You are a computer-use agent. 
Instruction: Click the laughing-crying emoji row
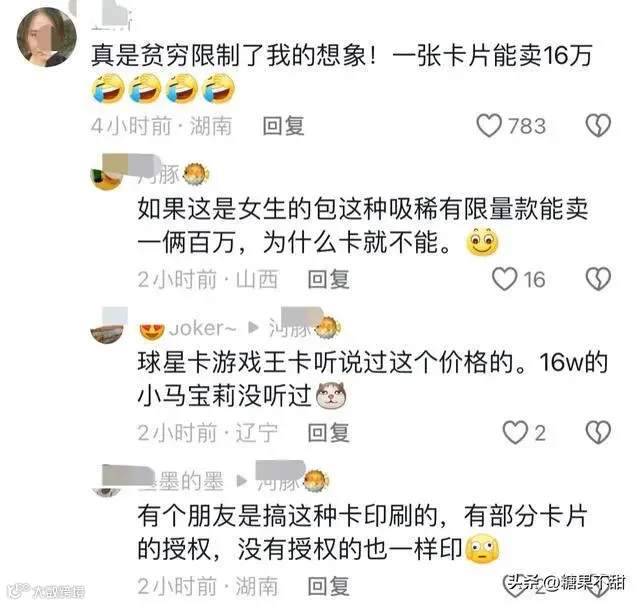(x=163, y=89)
